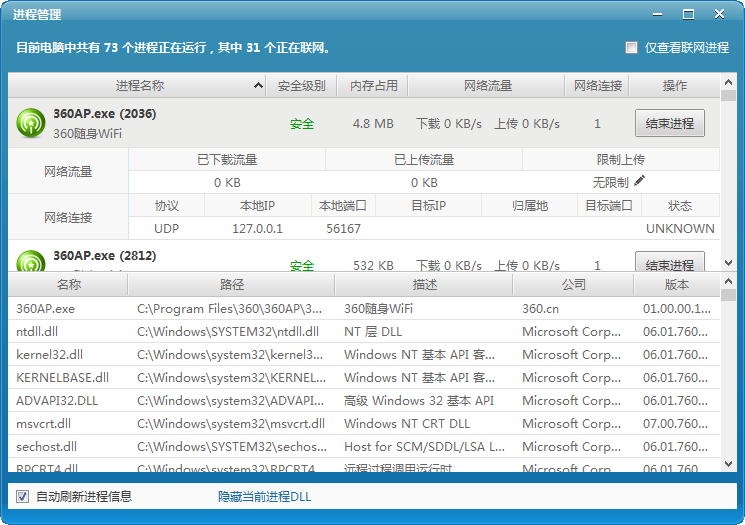
Task: Sort by 网络流量 column header
Action: 487,86
